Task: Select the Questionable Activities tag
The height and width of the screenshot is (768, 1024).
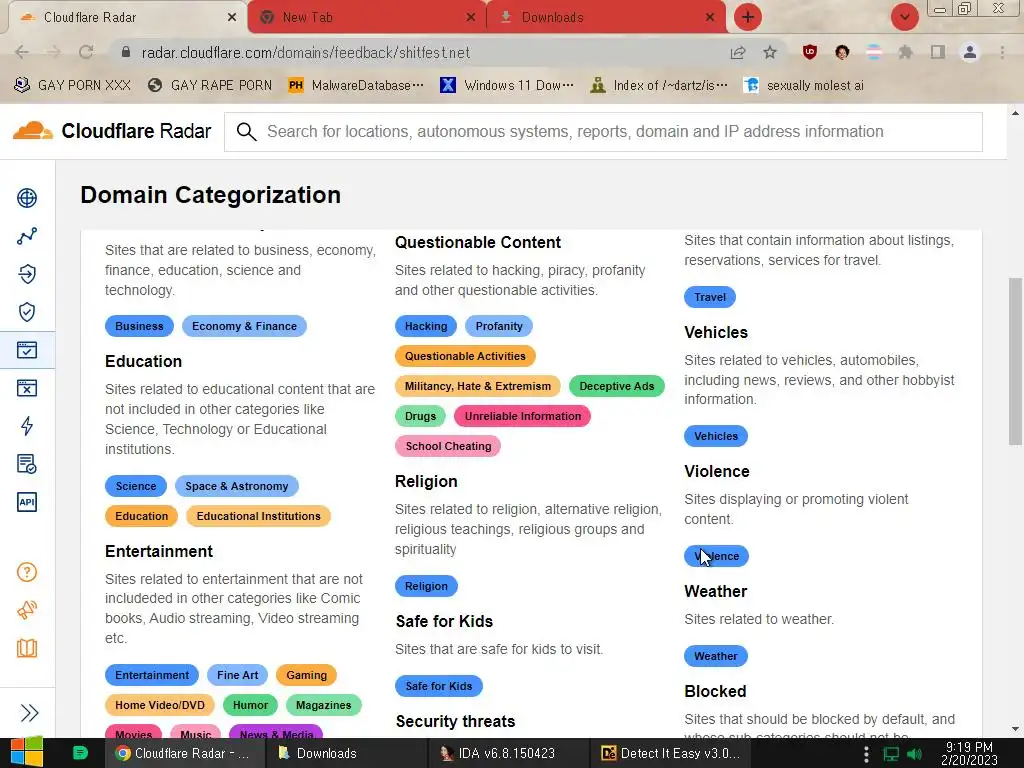Action: 465,356
